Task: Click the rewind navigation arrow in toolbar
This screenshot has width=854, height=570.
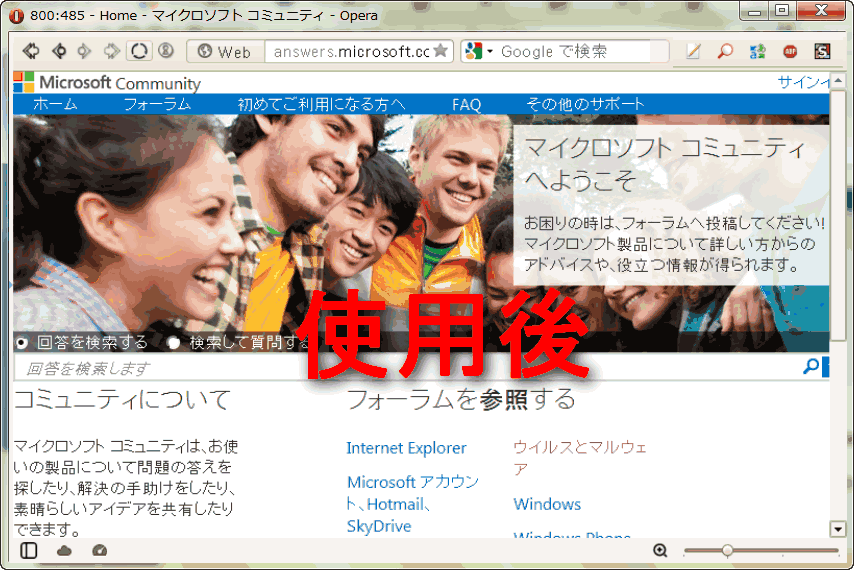Action: [x=31, y=51]
